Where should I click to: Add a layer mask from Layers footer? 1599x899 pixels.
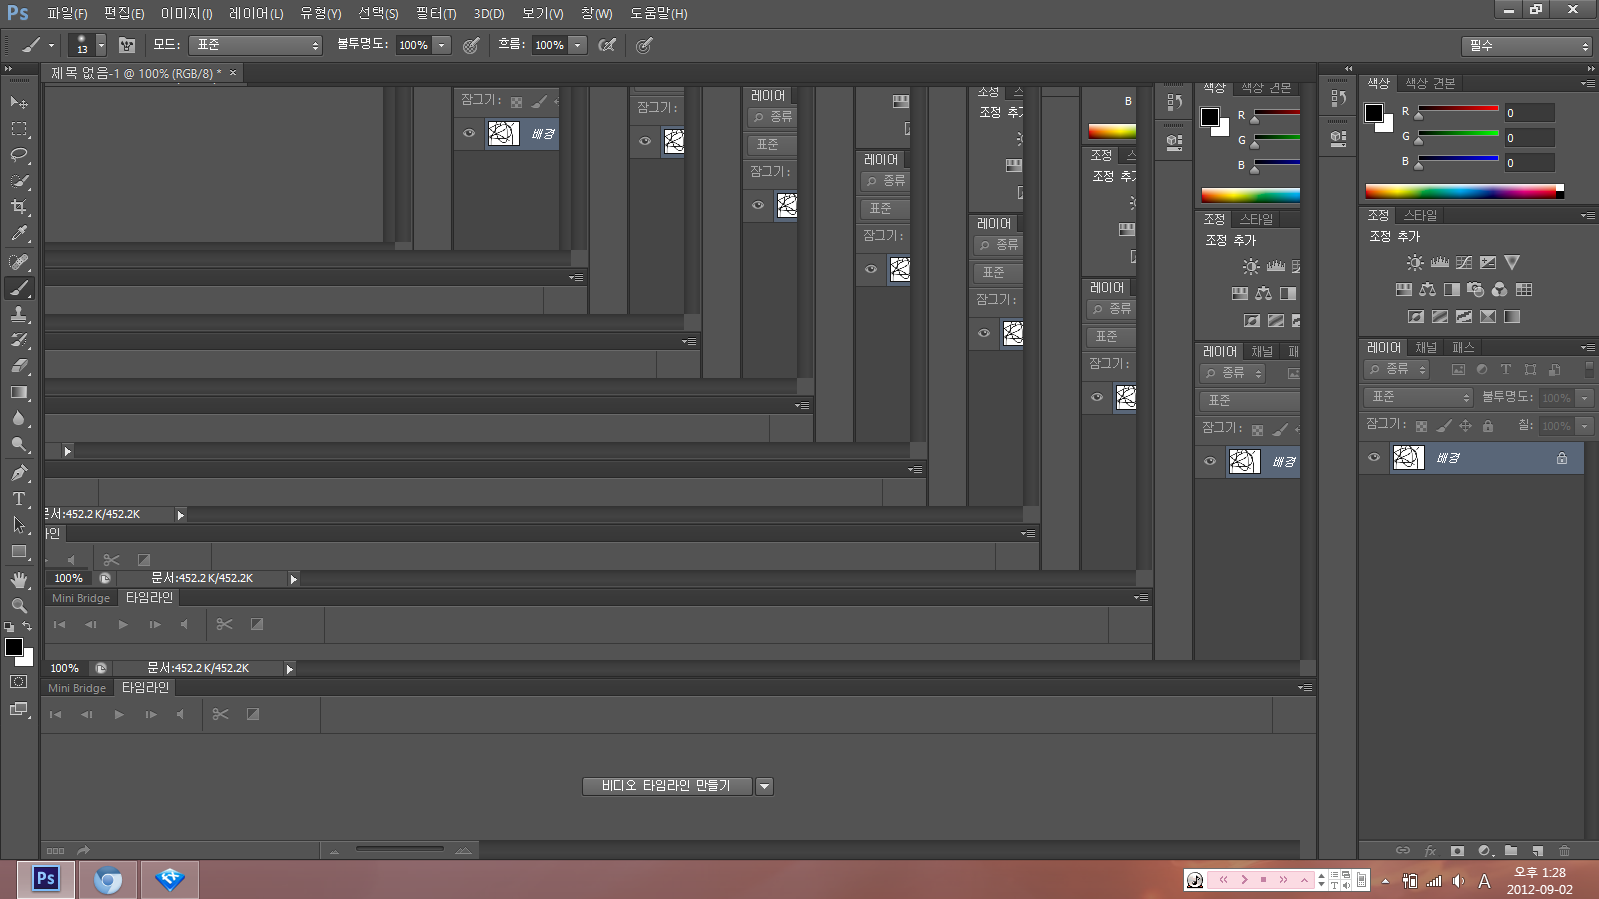point(1457,851)
